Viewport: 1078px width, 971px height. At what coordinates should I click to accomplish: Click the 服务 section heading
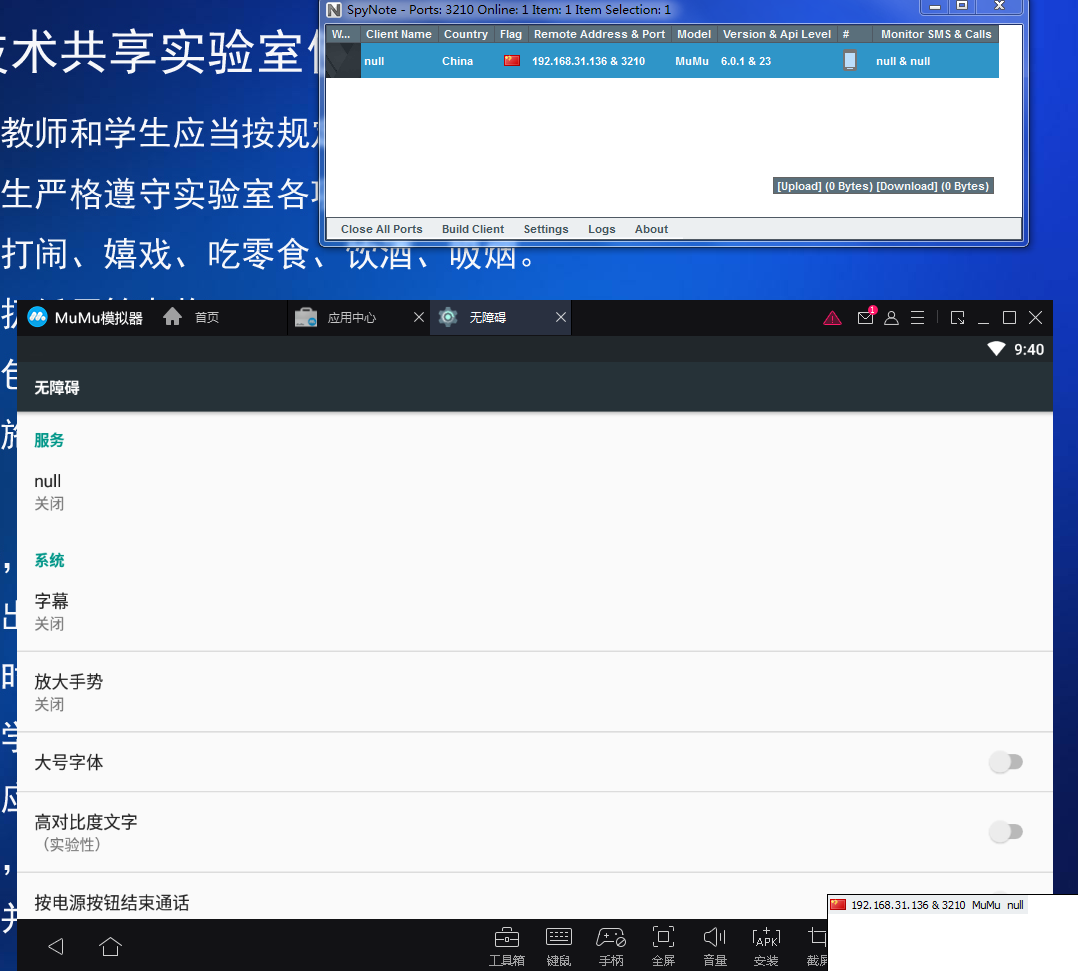tap(49, 440)
